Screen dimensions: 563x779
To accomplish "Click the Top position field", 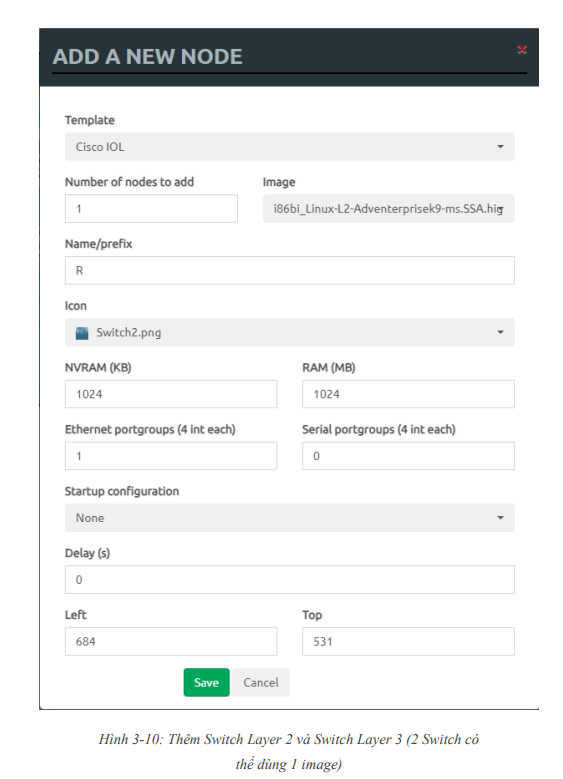I will 408,641.
